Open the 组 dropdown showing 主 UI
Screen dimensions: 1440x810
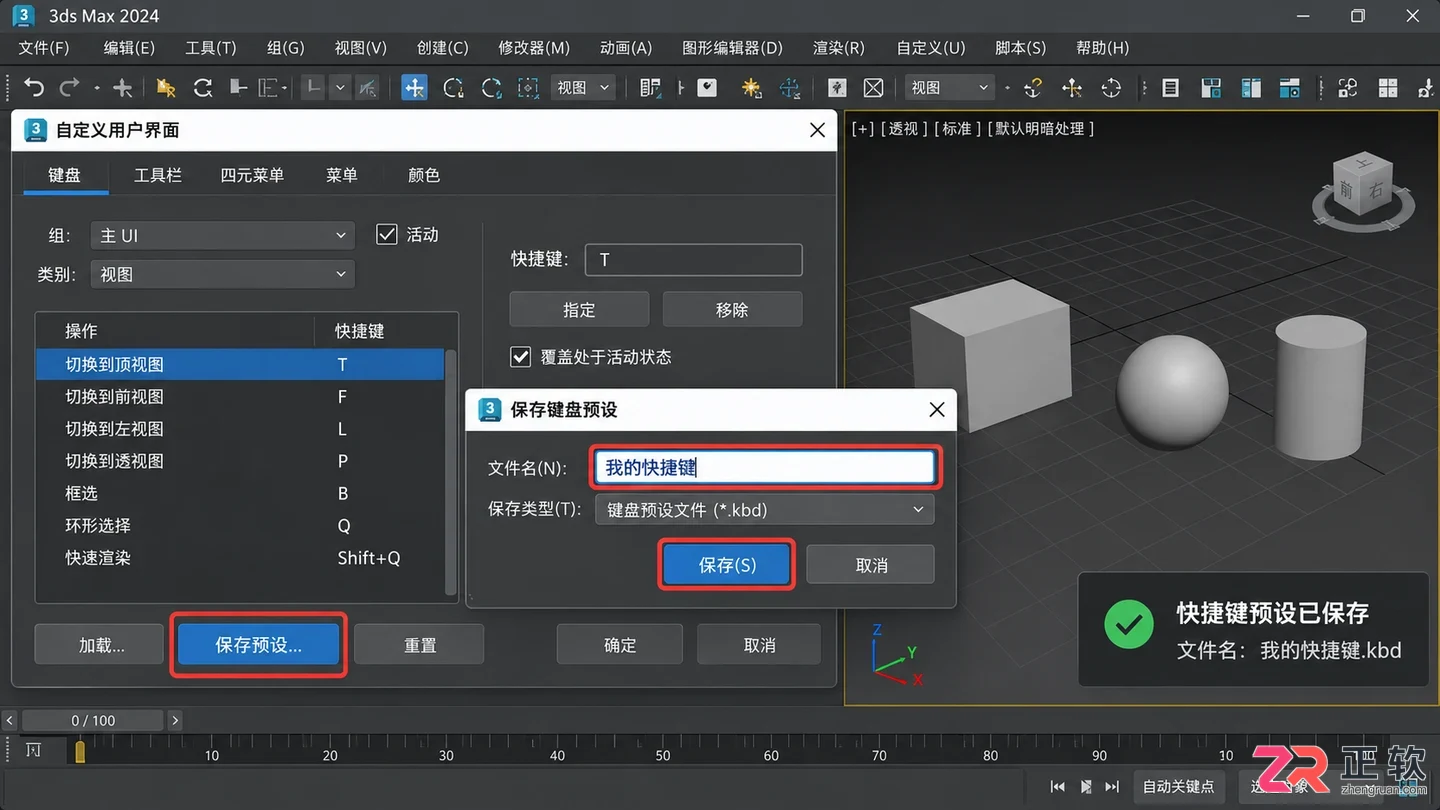pyautogui.click(x=222, y=236)
